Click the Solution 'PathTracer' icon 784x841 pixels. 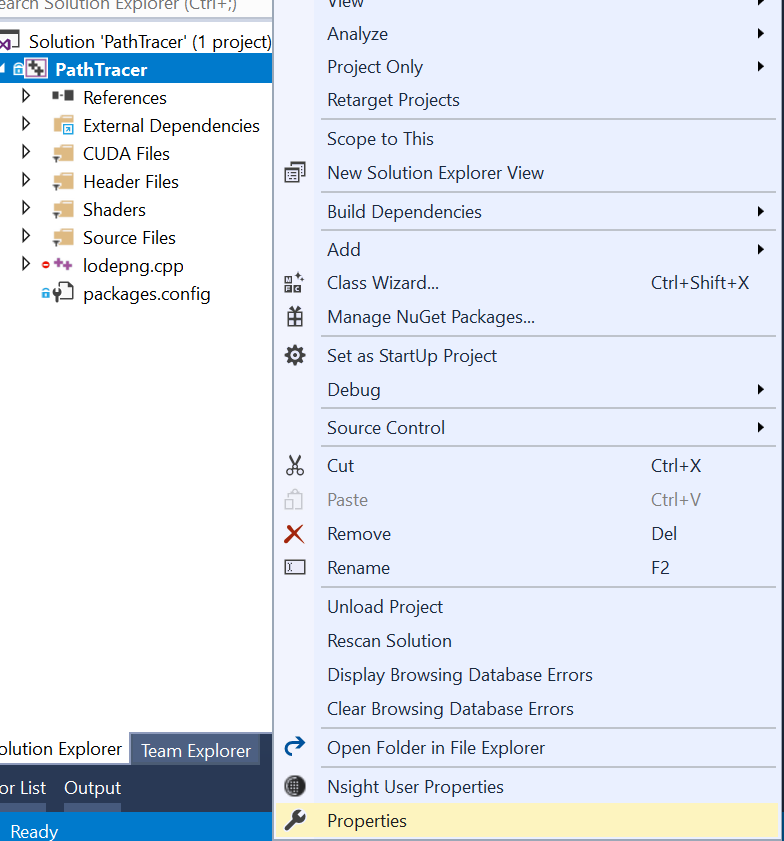tap(9, 41)
